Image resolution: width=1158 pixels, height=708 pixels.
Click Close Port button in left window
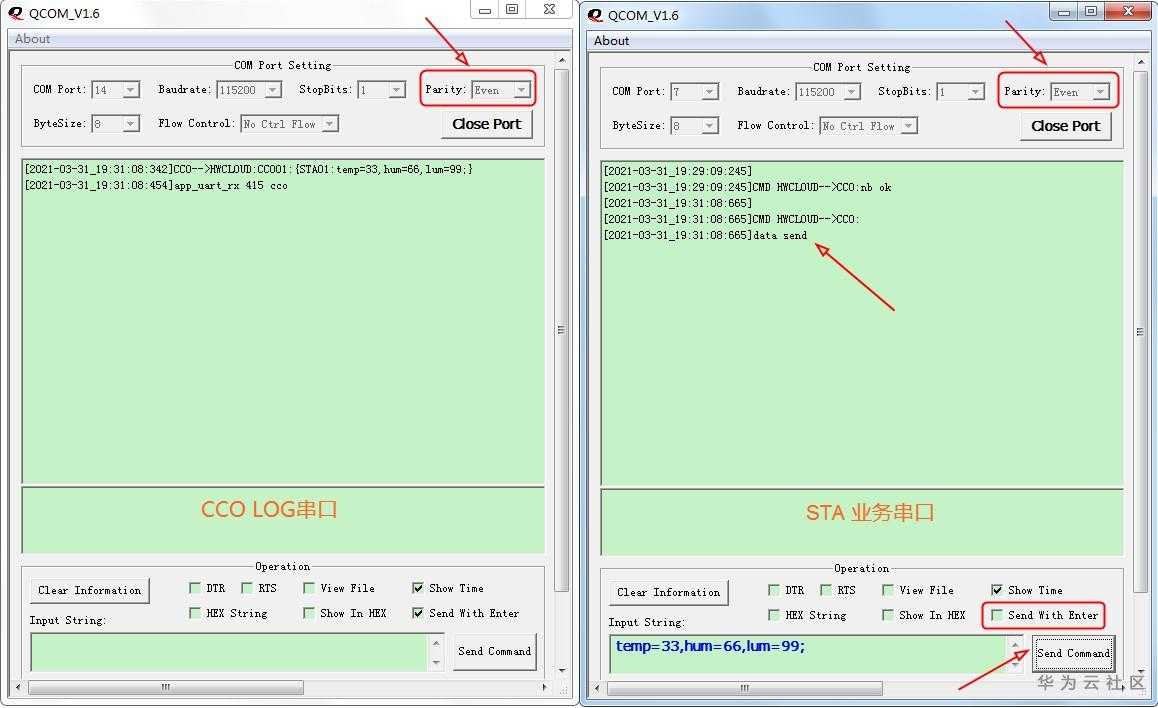[x=487, y=124]
